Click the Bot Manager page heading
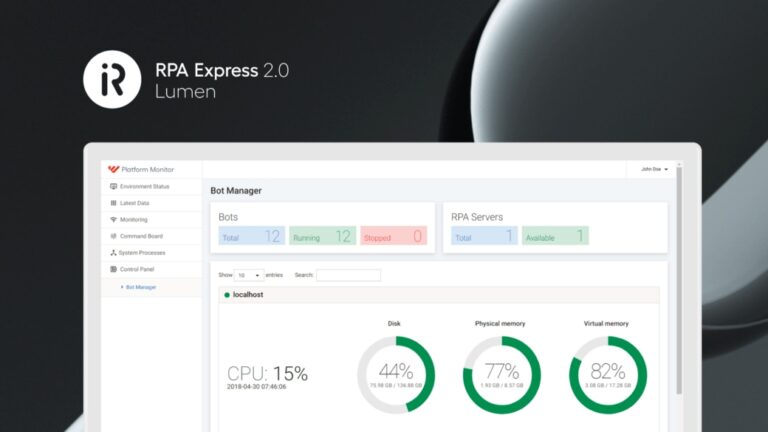This screenshot has width=768, height=432. [x=236, y=191]
